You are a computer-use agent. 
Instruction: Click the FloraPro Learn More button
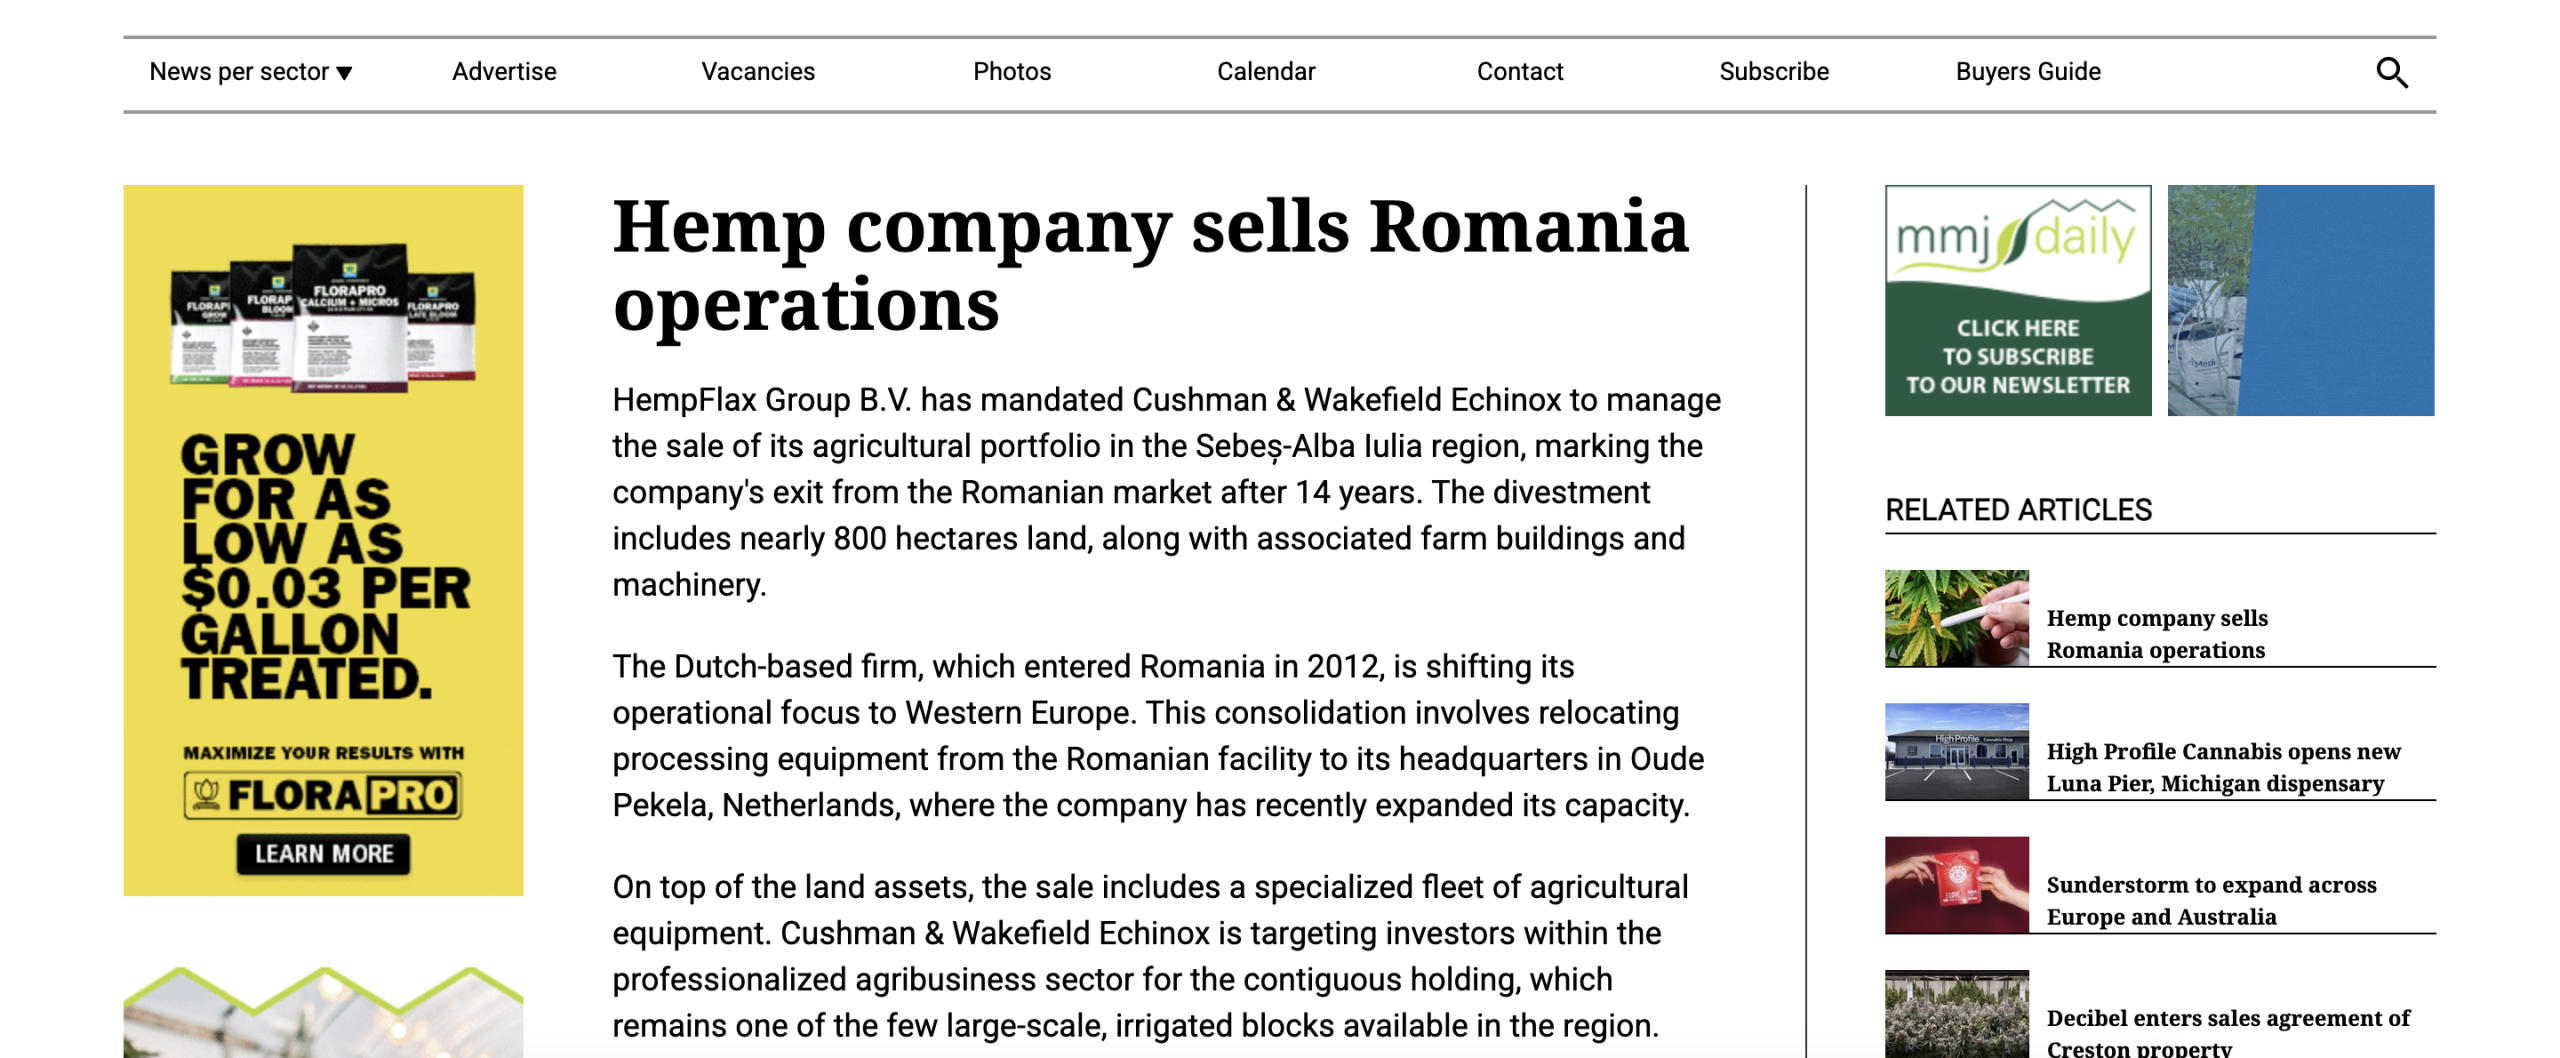(x=323, y=853)
